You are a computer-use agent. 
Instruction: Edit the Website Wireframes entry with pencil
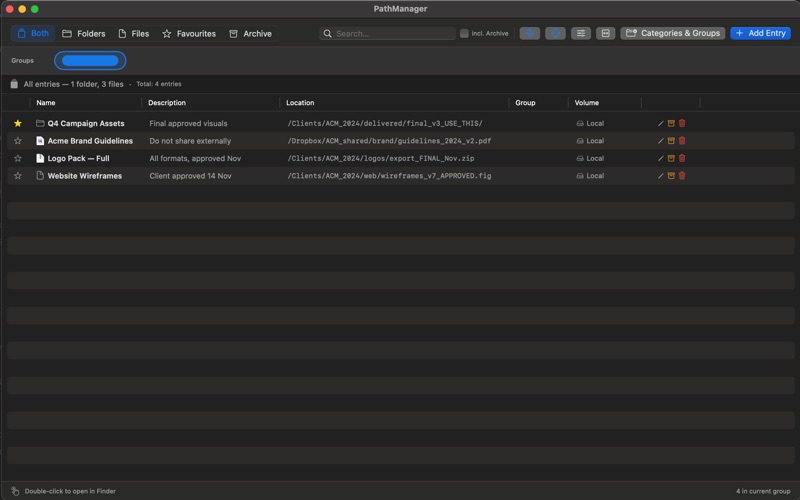(661, 176)
